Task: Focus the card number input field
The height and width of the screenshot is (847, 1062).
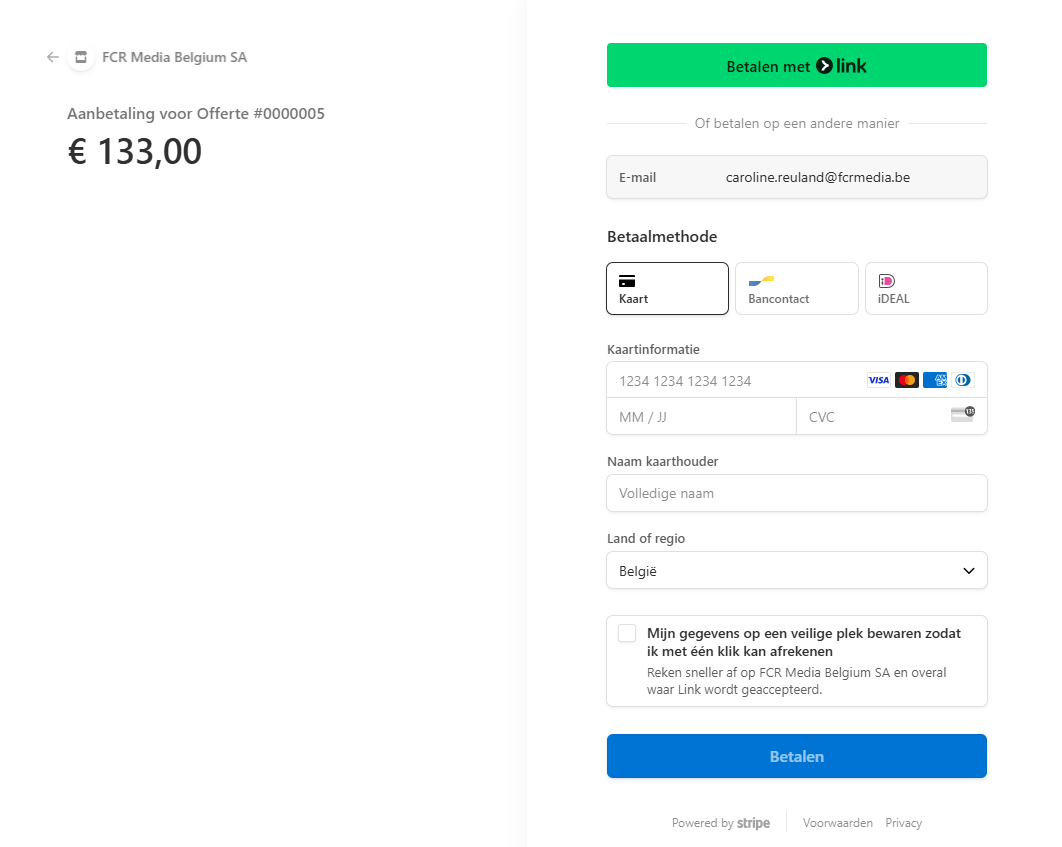Action: (x=735, y=381)
